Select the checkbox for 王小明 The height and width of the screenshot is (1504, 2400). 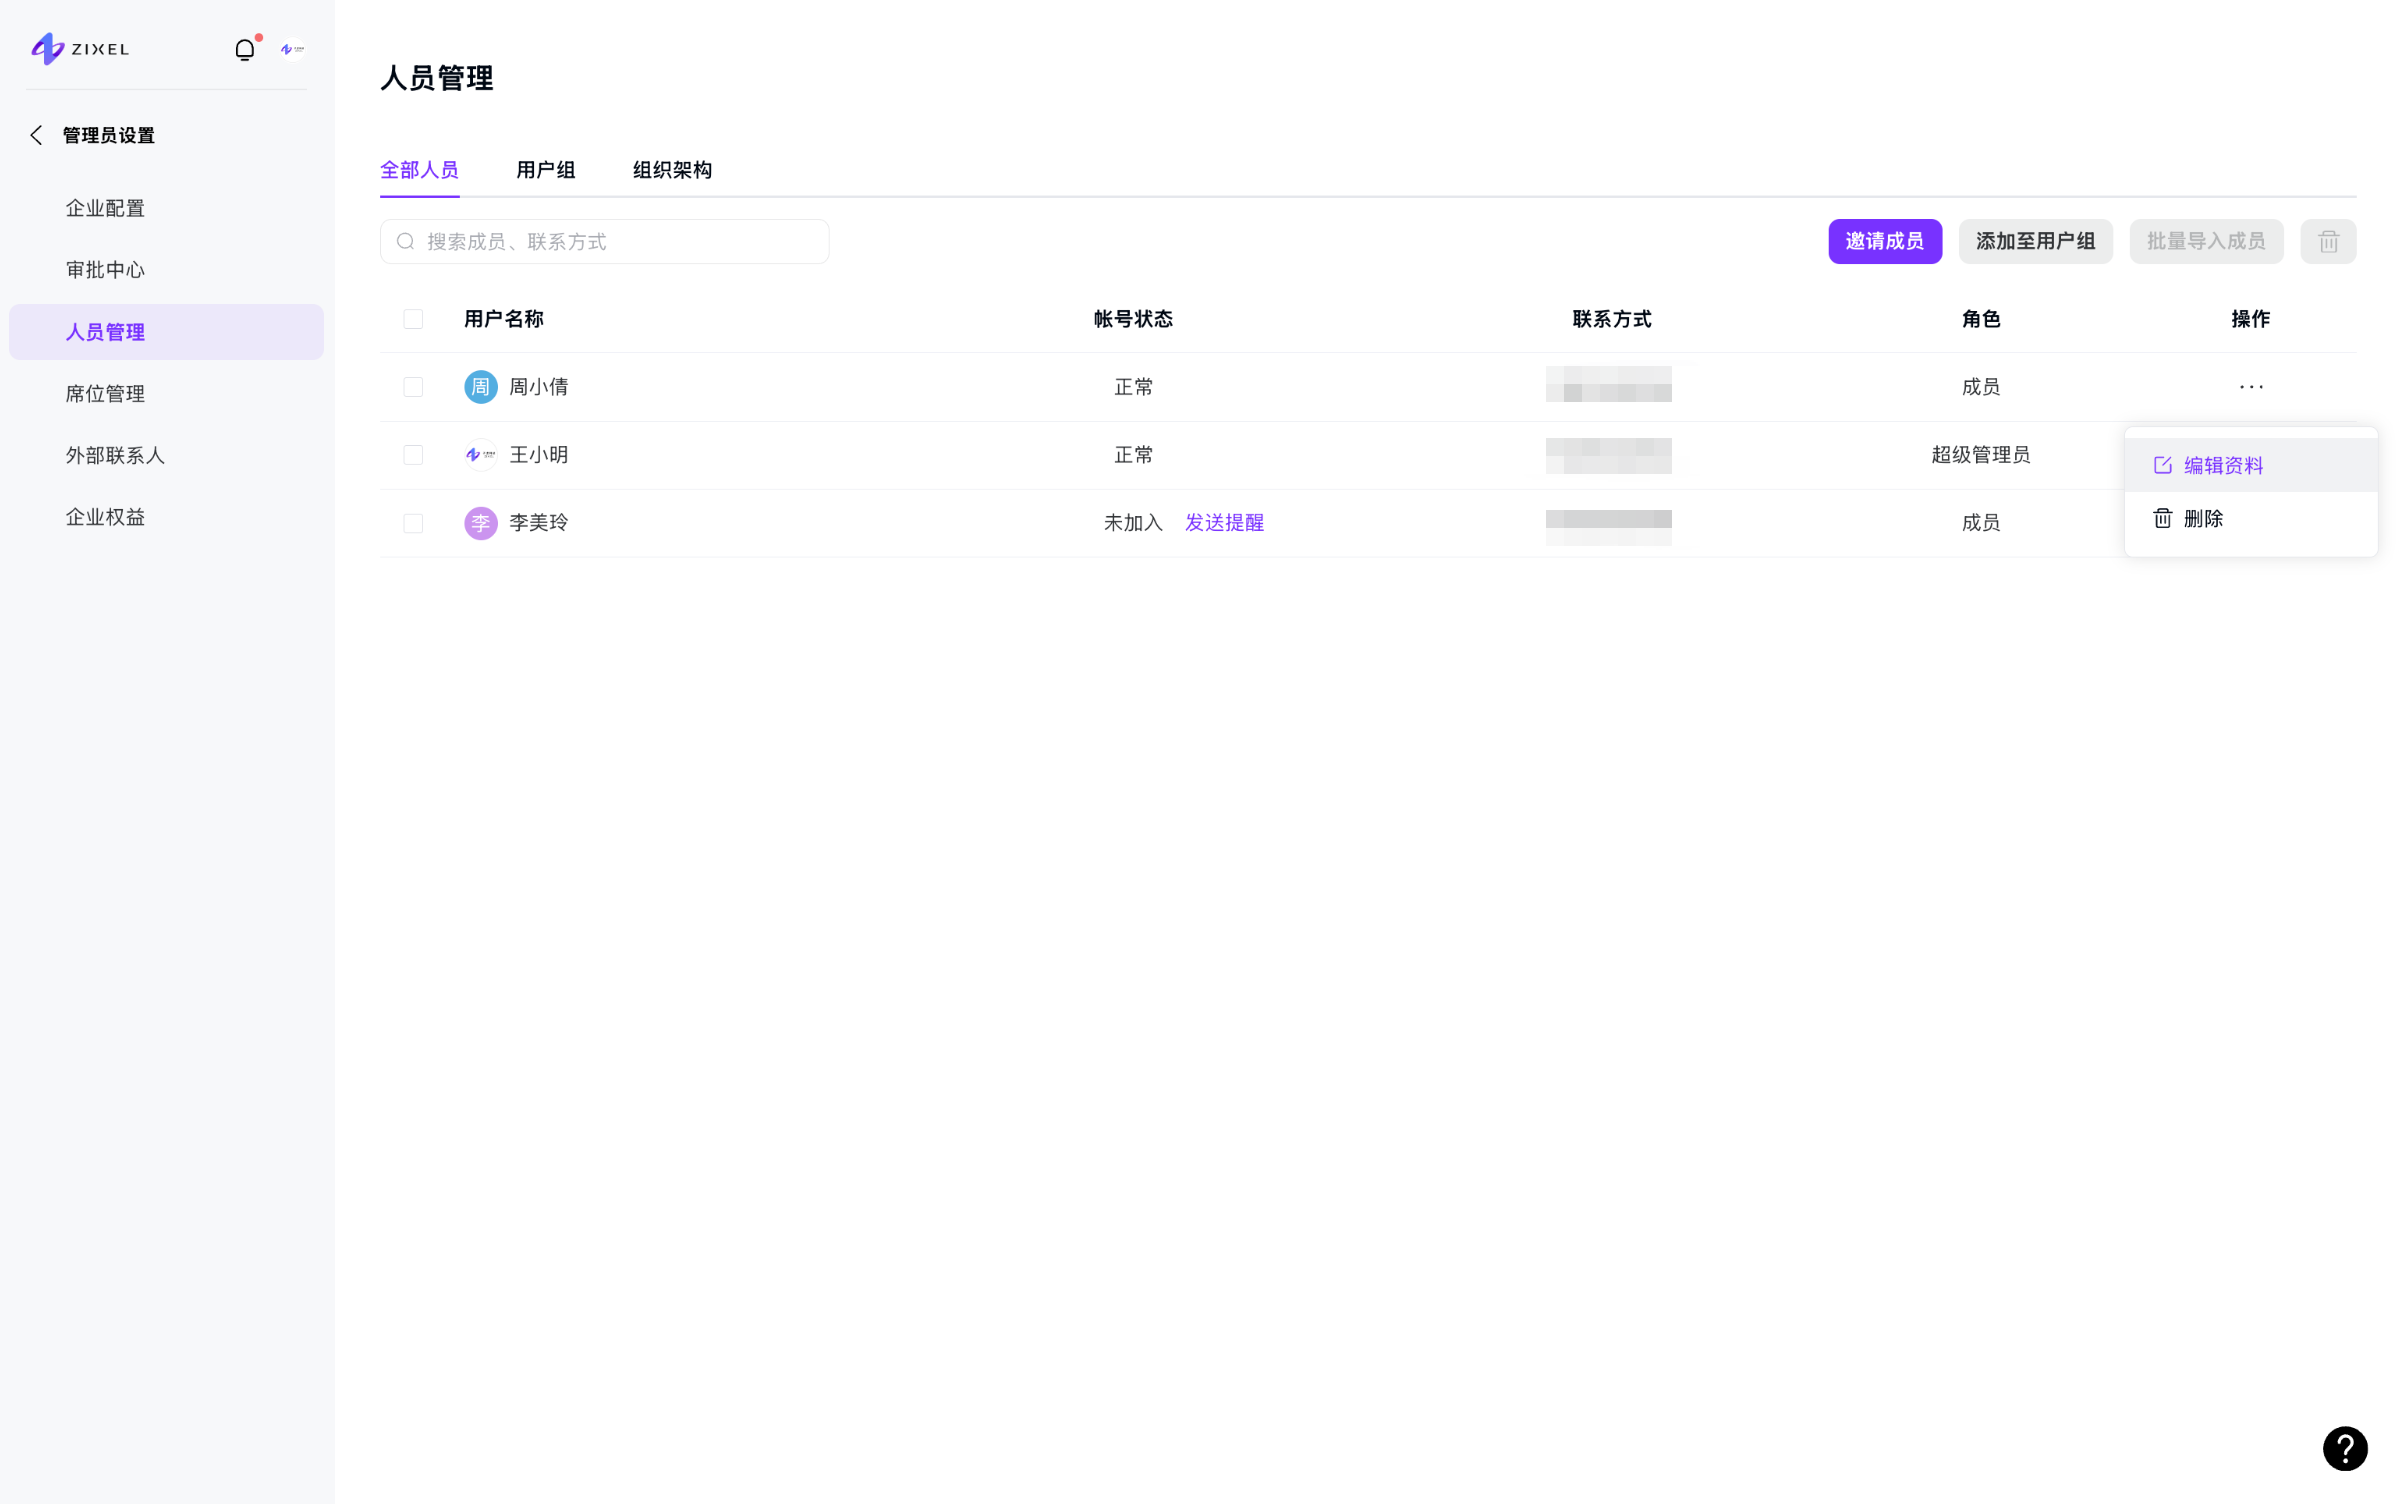[413, 455]
